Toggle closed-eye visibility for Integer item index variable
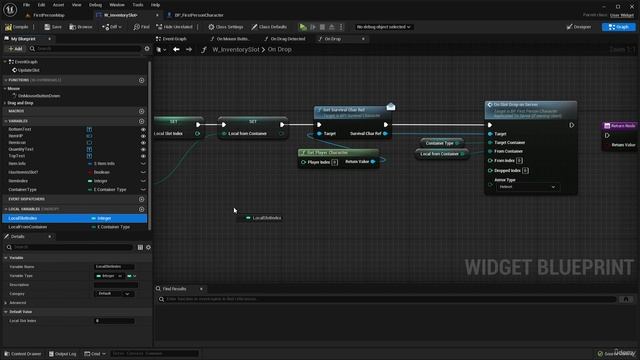 pos(143,181)
